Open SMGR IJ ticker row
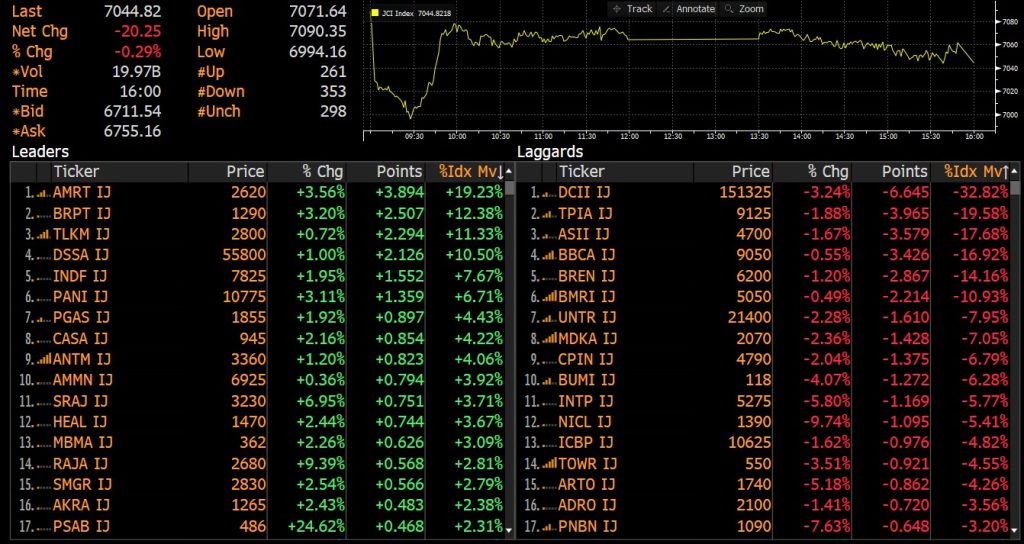The width and height of the screenshot is (1024, 544). click(82, 485)
